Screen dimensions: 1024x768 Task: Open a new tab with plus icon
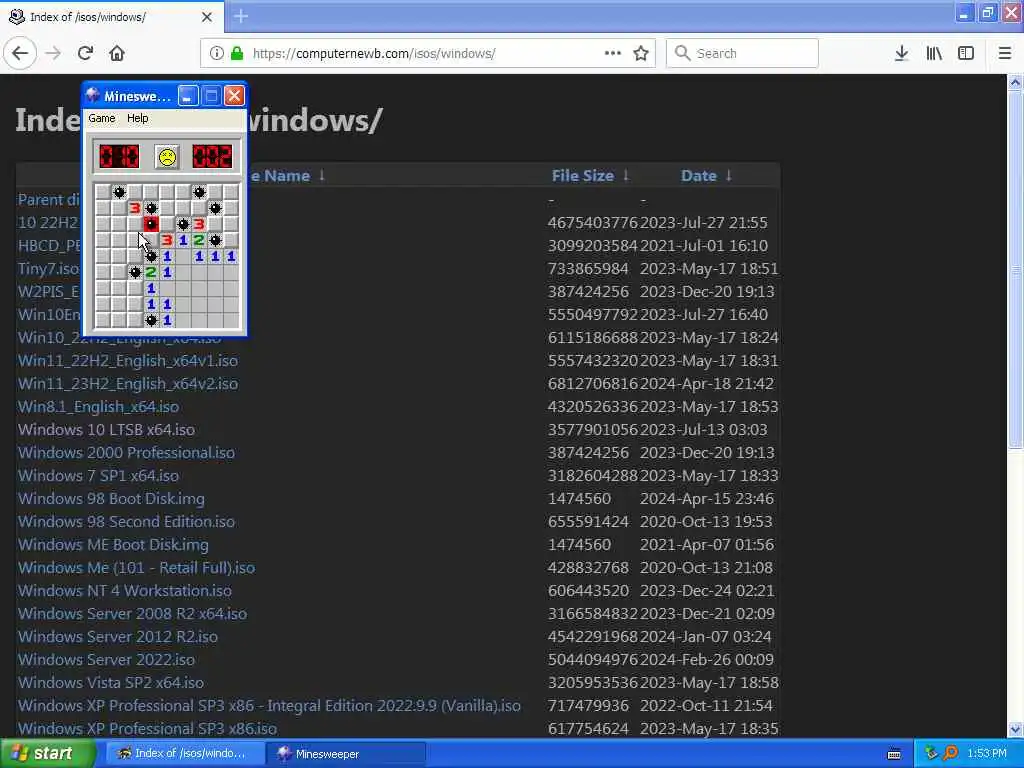coord(241,16)
